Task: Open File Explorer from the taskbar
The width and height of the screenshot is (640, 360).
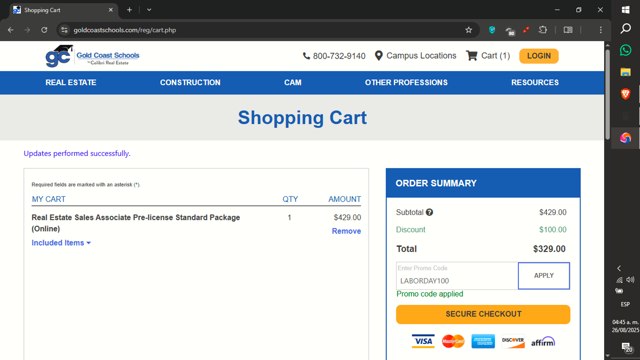Action: coord(625,72)
